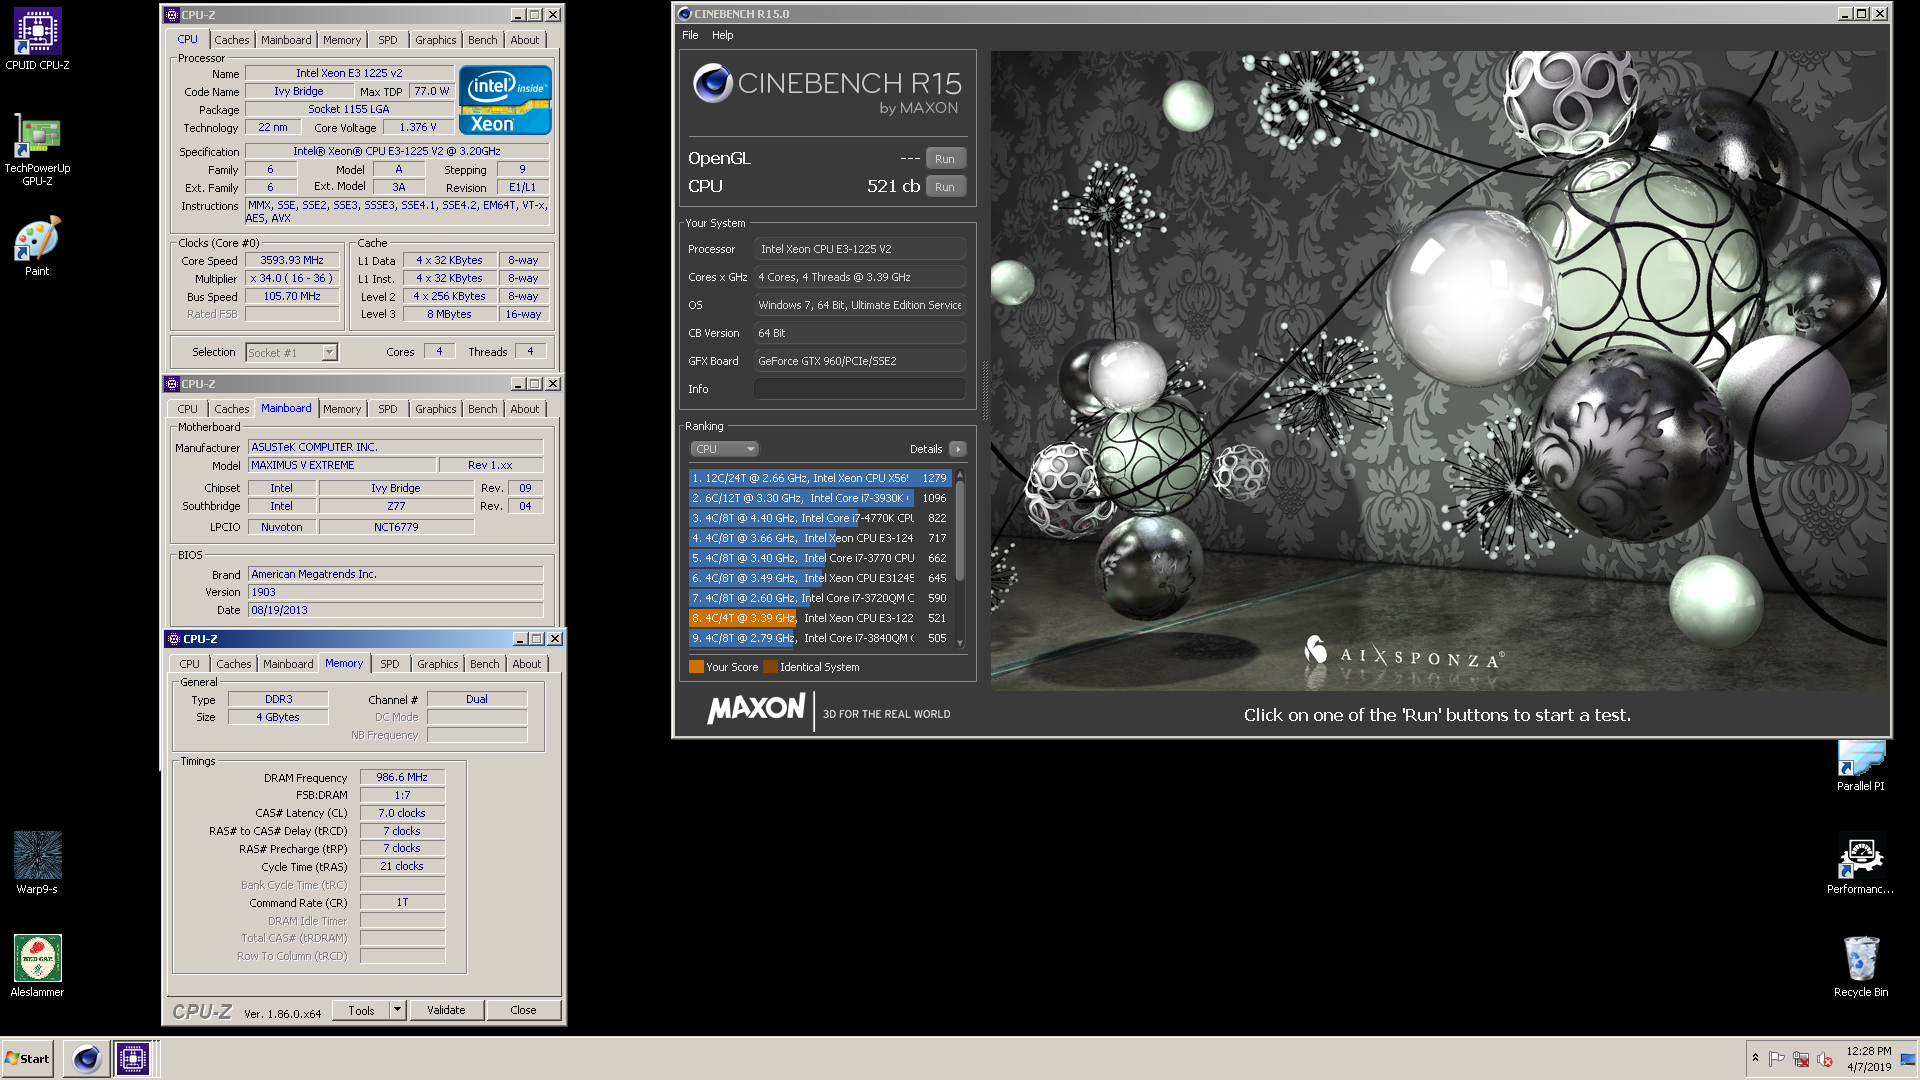Image resolution: width=1920 pixels, height=1080 pixels.
Task: Open the Tools dropdown arrow in CPU-Z
Action: 397,1010
